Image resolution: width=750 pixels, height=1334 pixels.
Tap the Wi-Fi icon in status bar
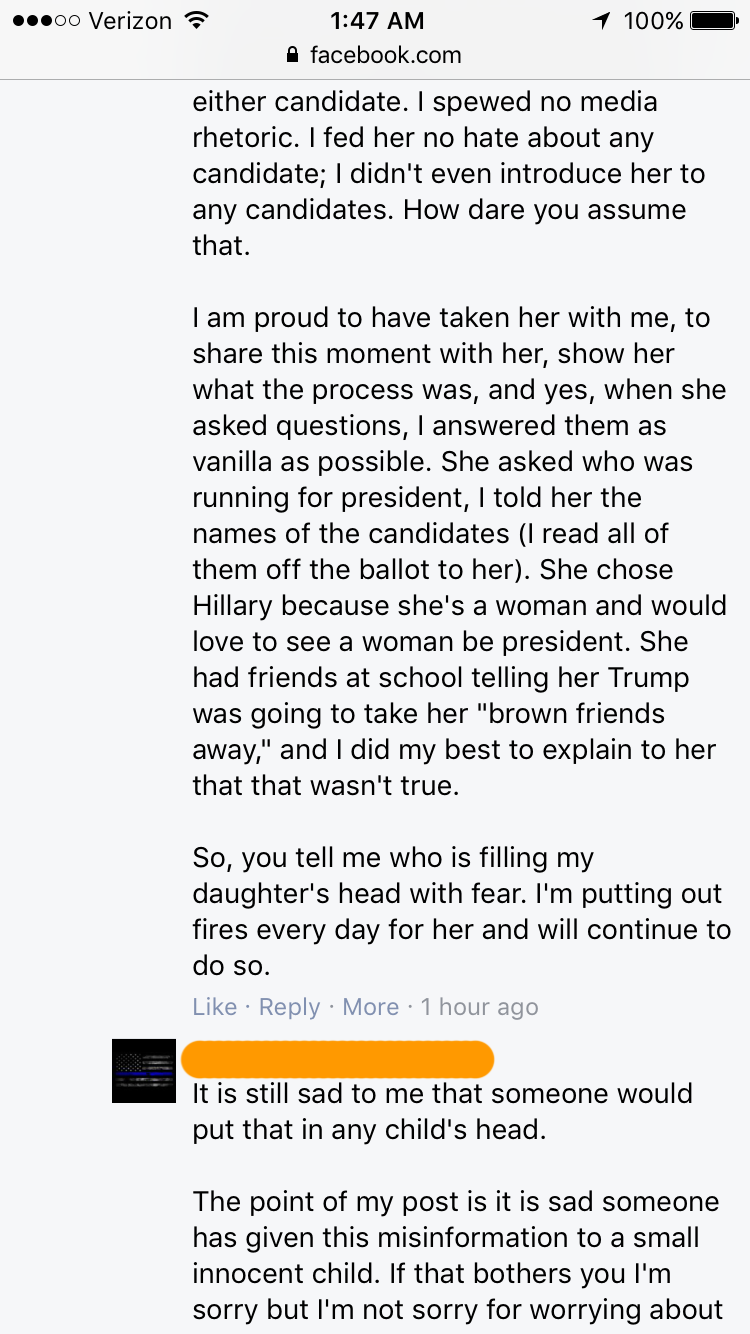(197, 20)
